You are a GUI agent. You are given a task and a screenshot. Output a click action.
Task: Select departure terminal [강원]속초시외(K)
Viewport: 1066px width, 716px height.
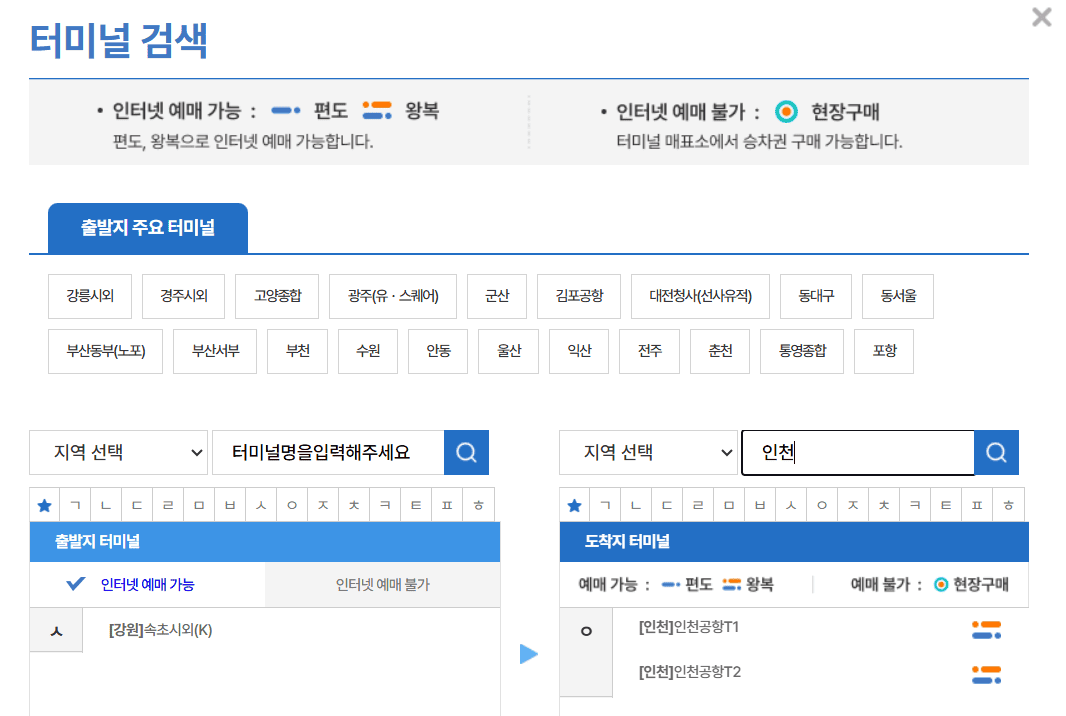click(x=160, y=630)
